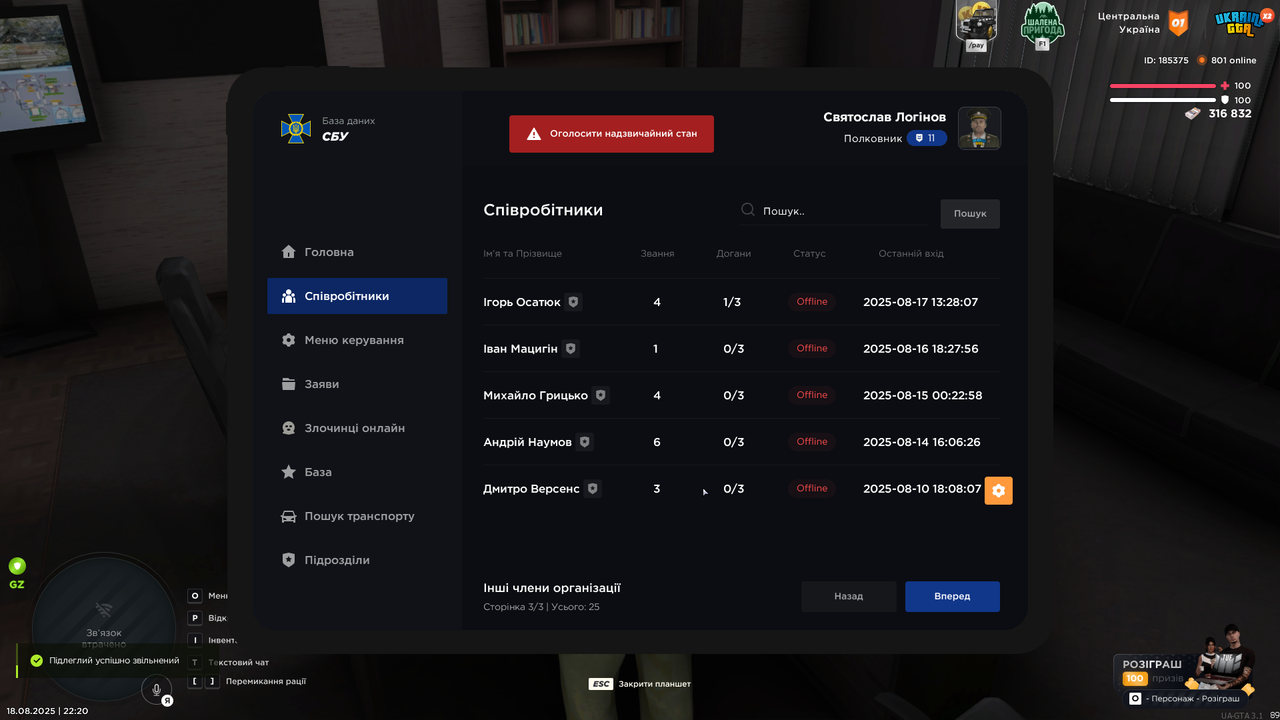Open Пошук транспорту section

point(357,516)
